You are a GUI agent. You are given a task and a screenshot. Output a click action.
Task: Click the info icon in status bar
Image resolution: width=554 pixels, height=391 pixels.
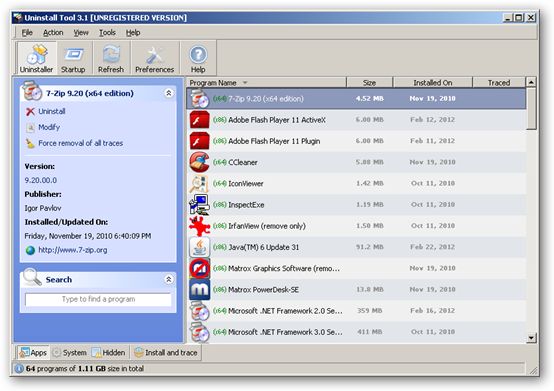click(x=19, y=368)
